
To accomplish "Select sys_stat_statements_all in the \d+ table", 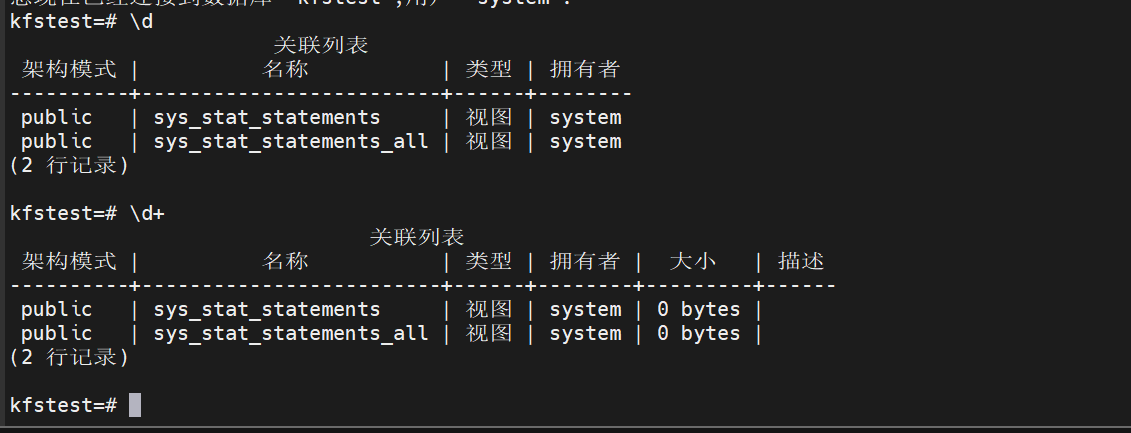I will tap(291, 333).
